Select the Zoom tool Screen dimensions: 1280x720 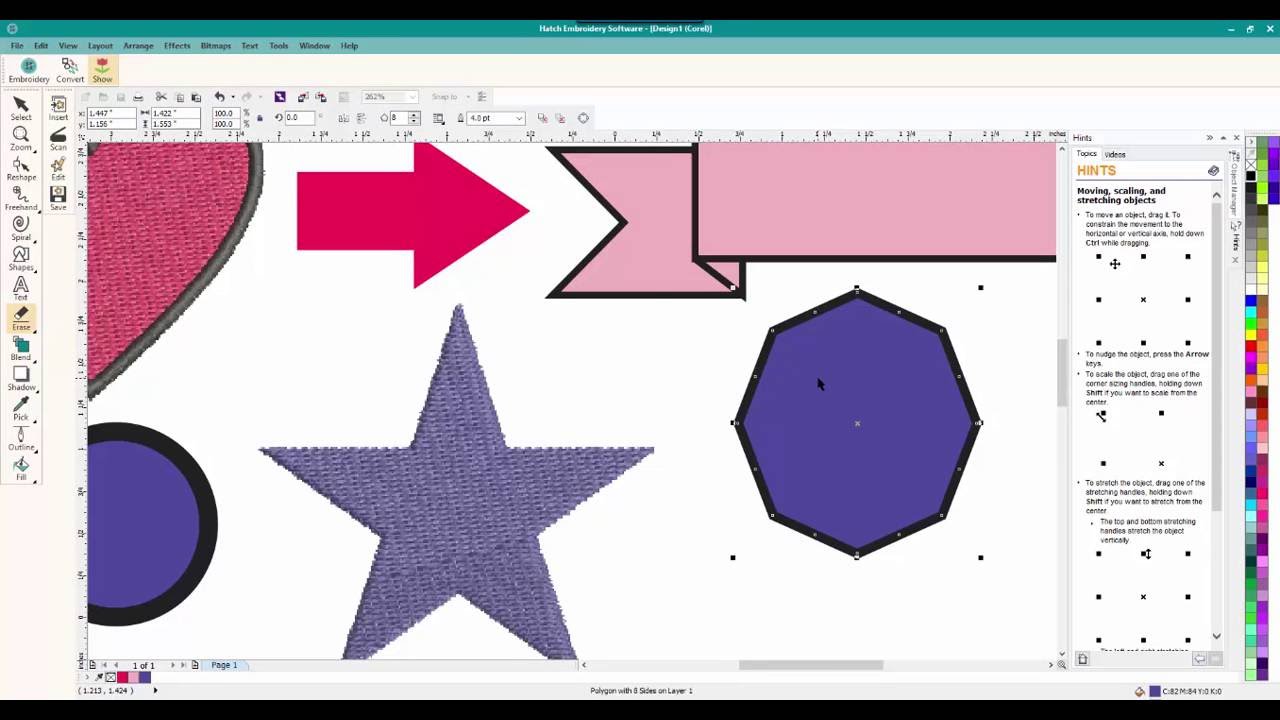click(20, 139)
